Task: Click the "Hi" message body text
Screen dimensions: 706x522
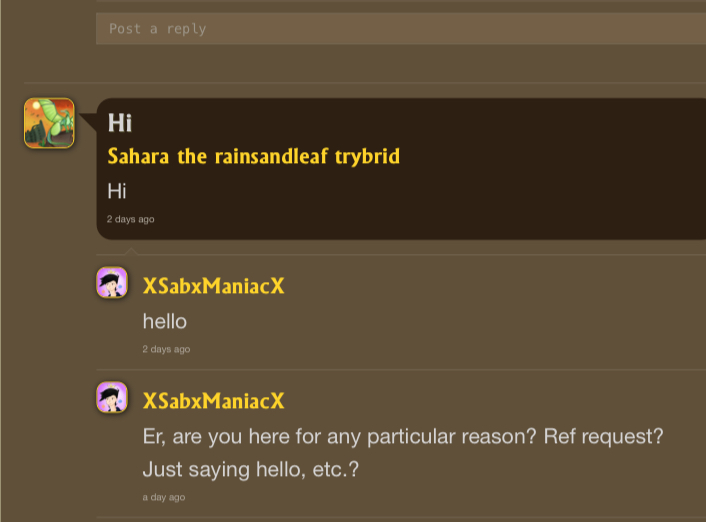Action: coord(117,190)
